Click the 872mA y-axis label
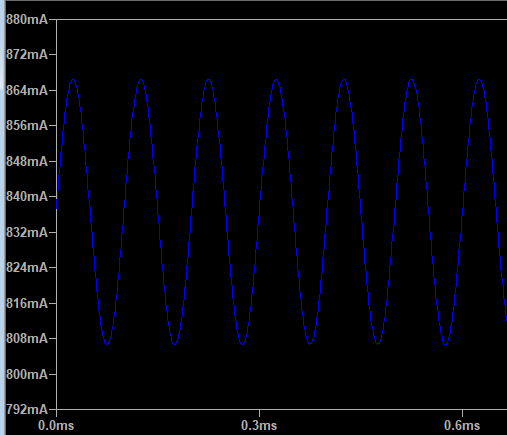Image resolution: width=507 pixels, height=435 pixels. (x=27, y=54)
